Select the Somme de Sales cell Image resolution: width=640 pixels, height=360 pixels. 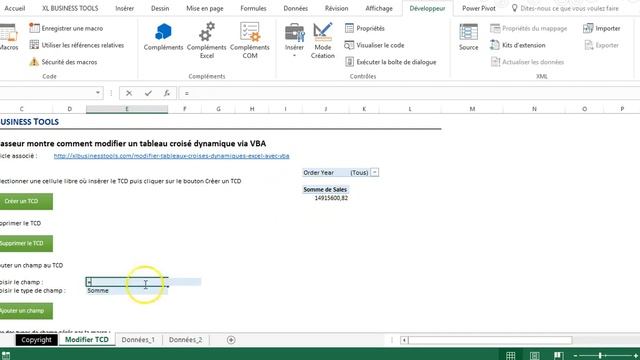tap(325, 189)
